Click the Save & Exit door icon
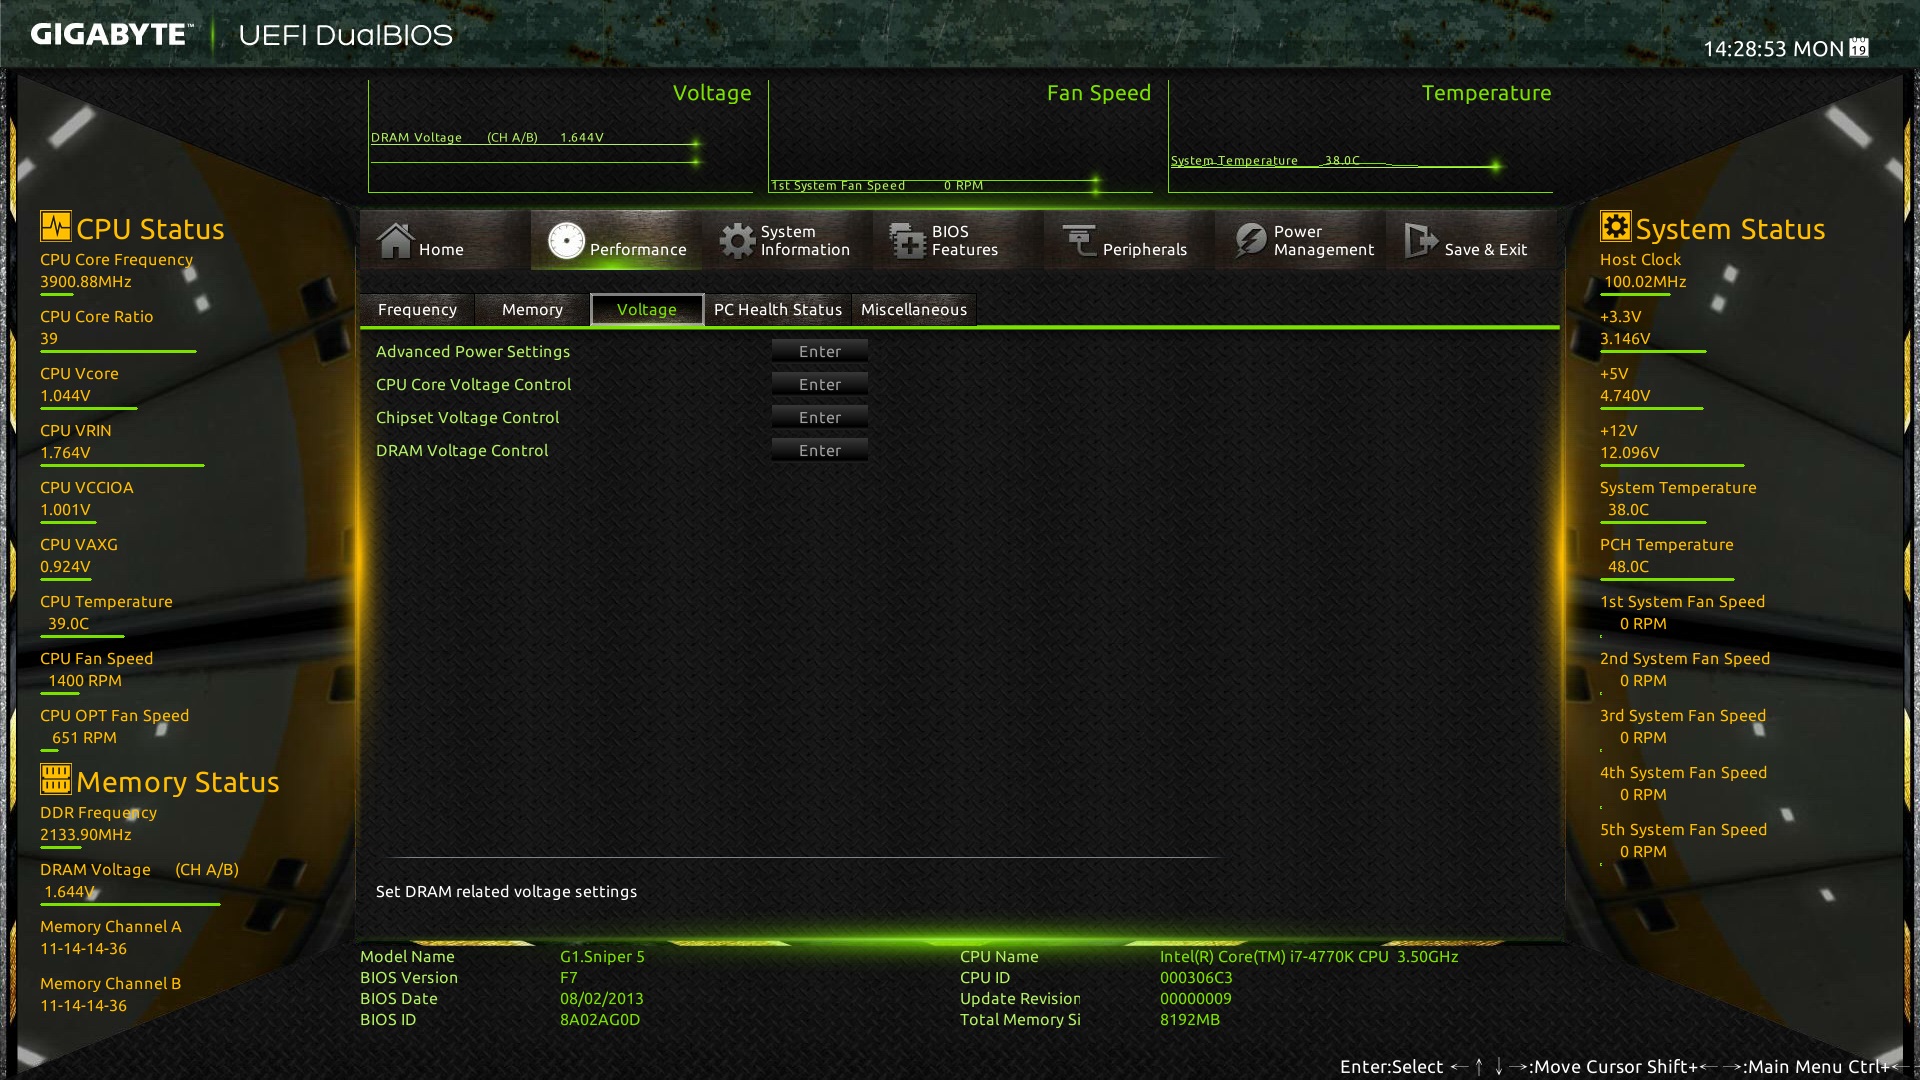This screenshot has height=1080, width=1920. (x=1421, y=241)
